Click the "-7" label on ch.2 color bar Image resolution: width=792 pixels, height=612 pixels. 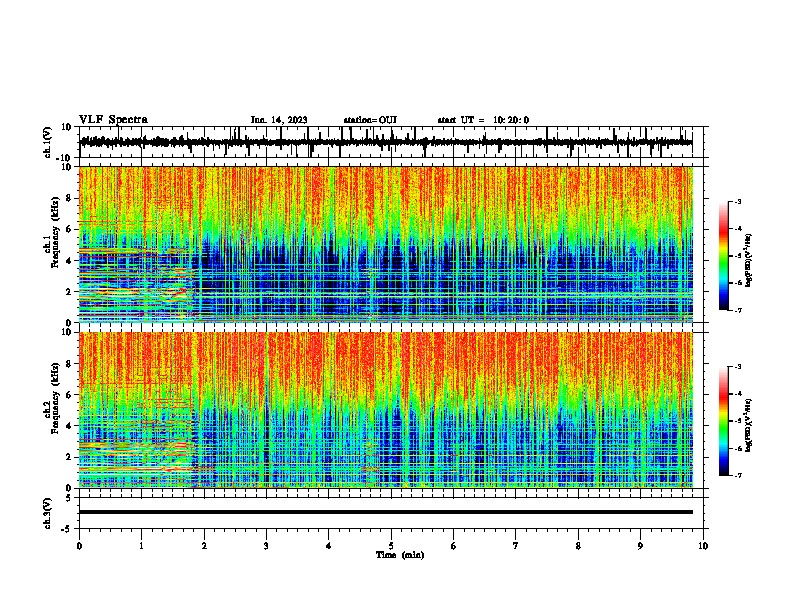[x=737, y=475]
